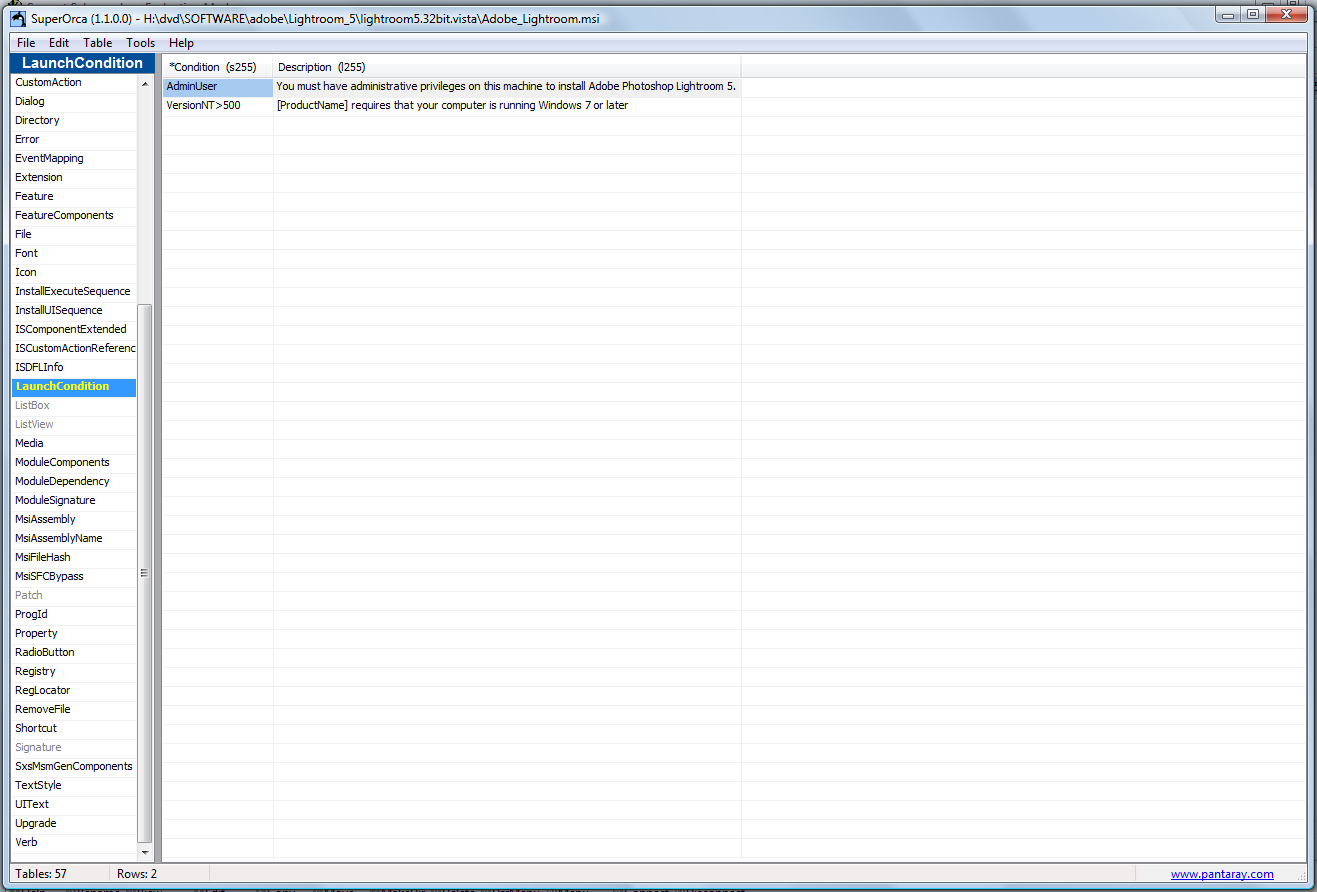Select the MsiAssemblyName table

pos(74,538)
